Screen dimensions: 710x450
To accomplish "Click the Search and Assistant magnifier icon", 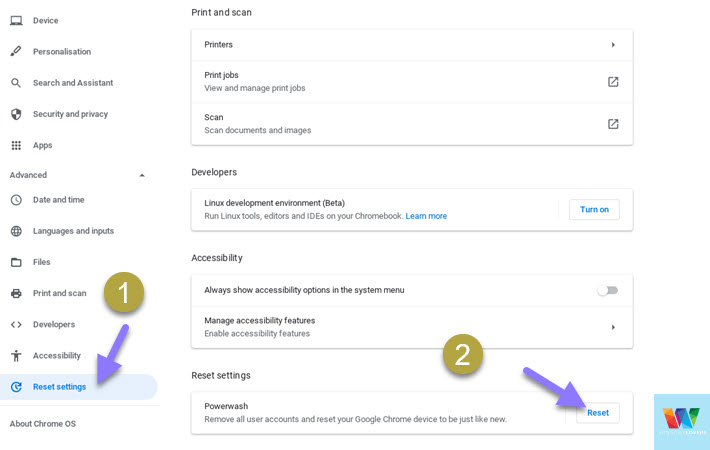I will (x=16, y=83).
